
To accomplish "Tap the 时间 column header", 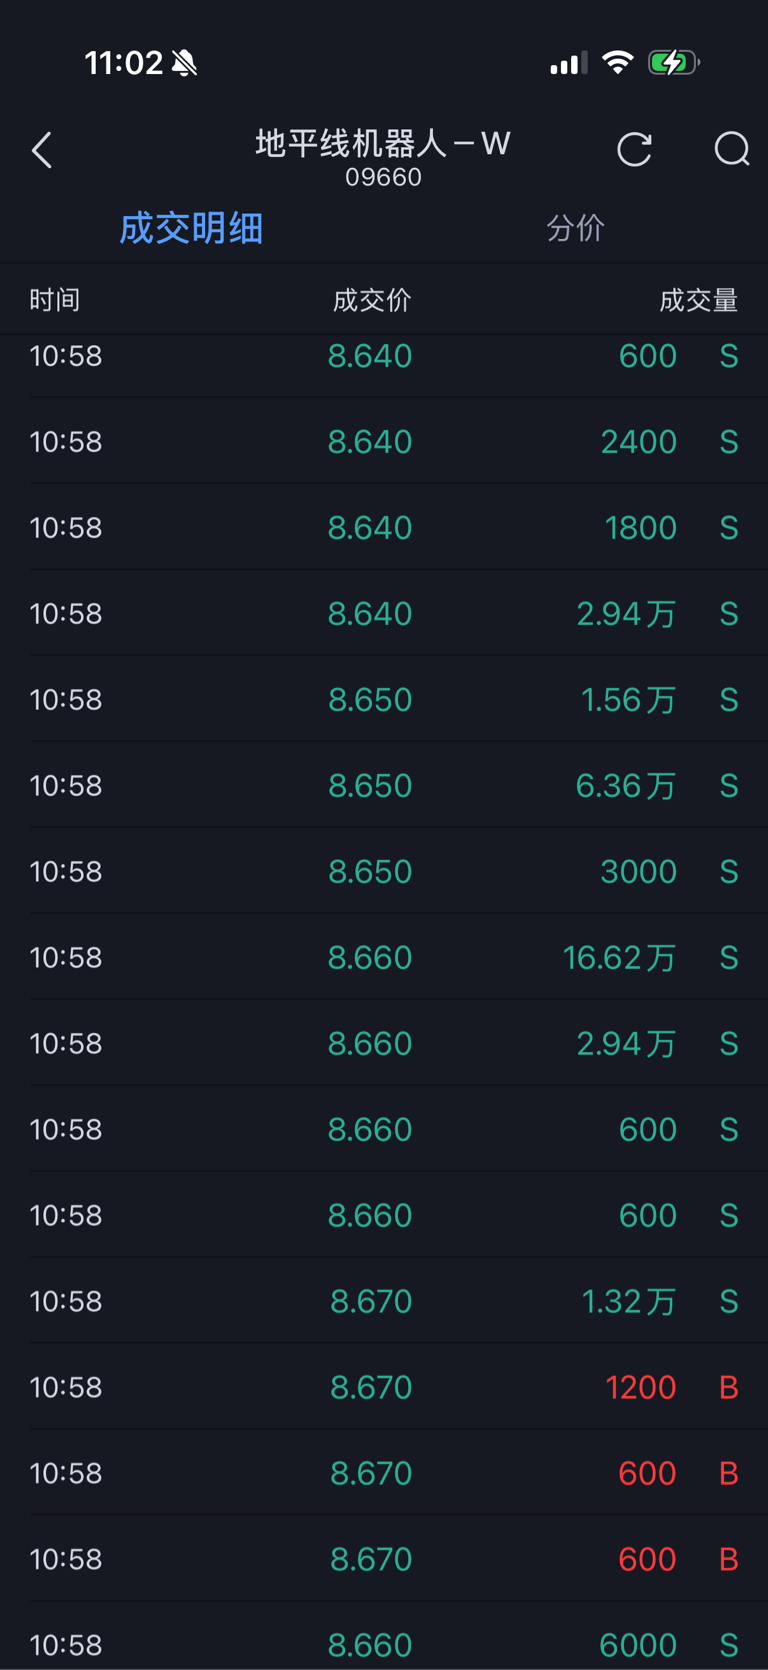I will [55, 300].
